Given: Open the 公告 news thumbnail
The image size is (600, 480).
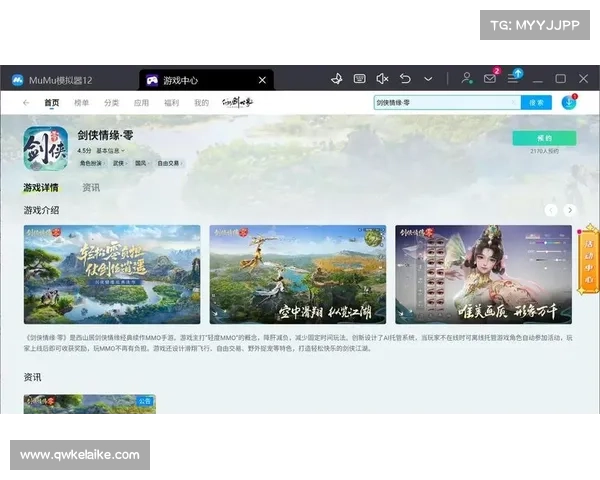Looking at the screenshot, I should coord(90,404).
